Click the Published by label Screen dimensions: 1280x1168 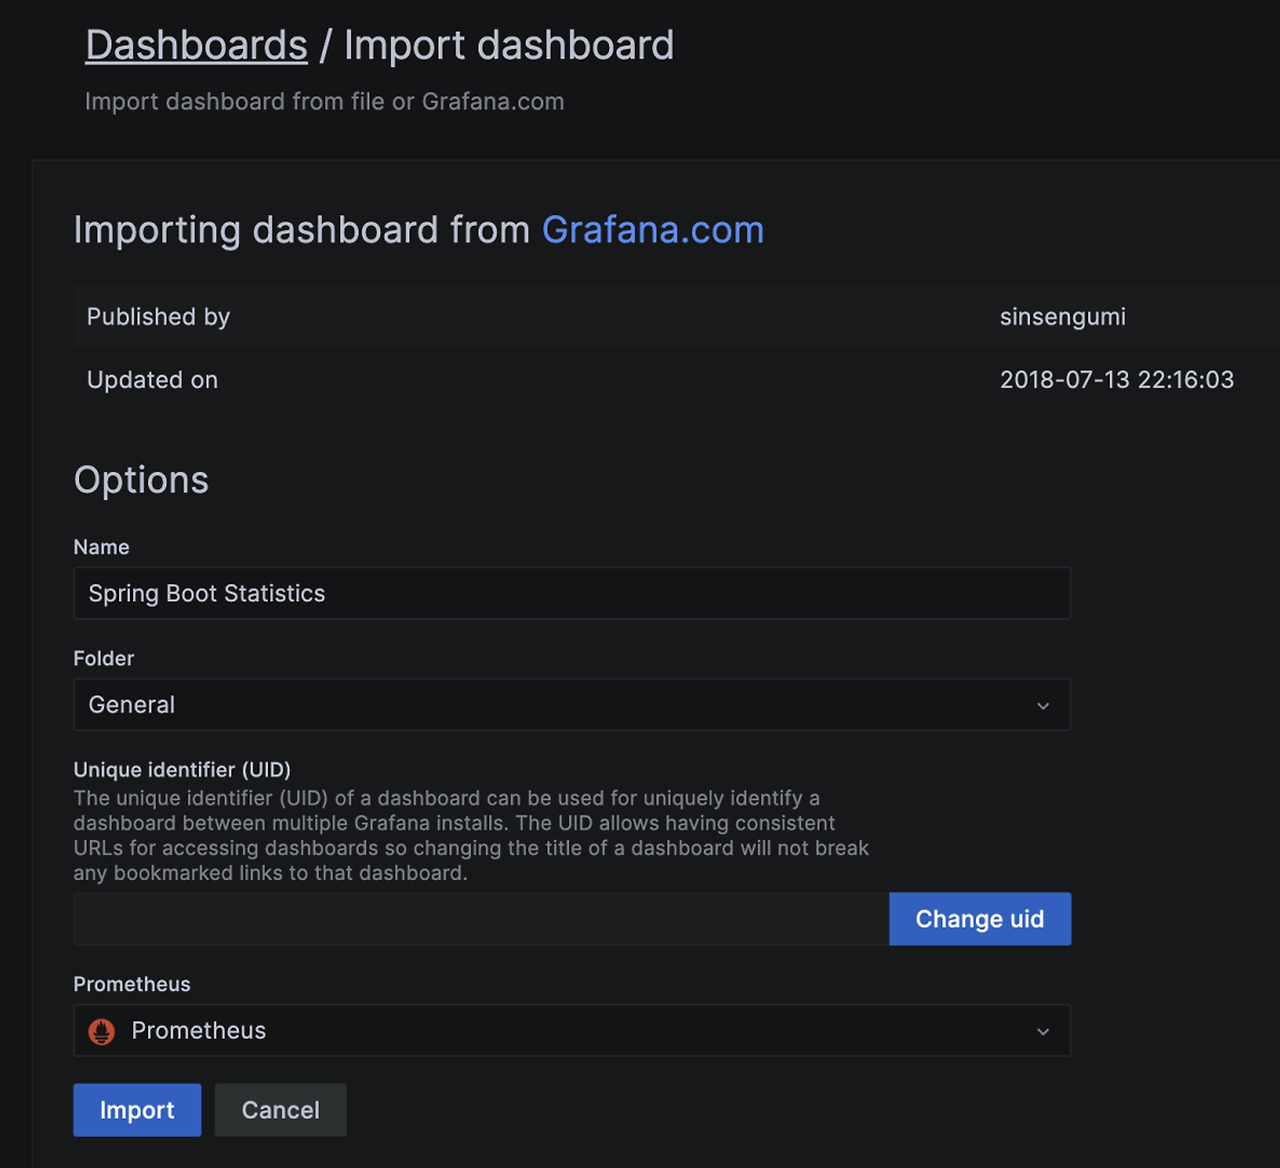pos(158,317)
